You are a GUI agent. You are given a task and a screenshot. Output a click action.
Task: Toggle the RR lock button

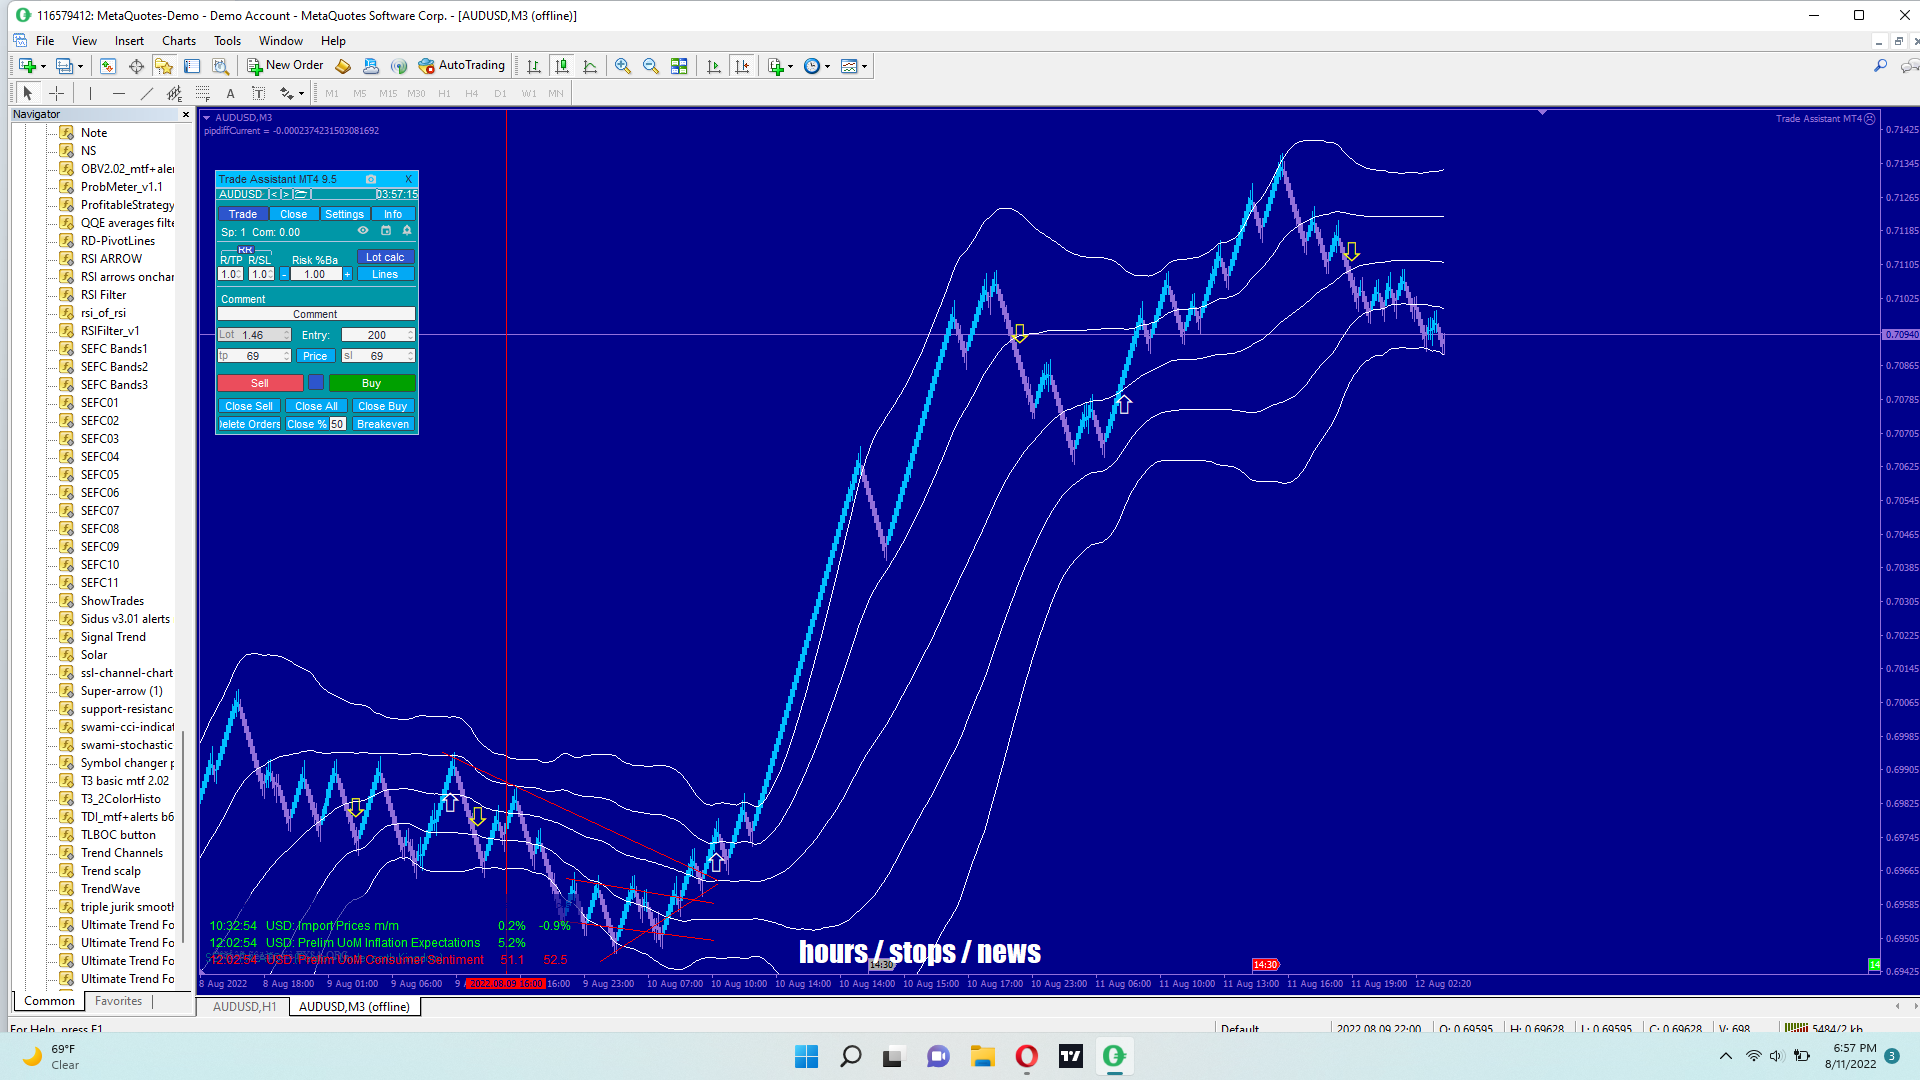[245, 250]
